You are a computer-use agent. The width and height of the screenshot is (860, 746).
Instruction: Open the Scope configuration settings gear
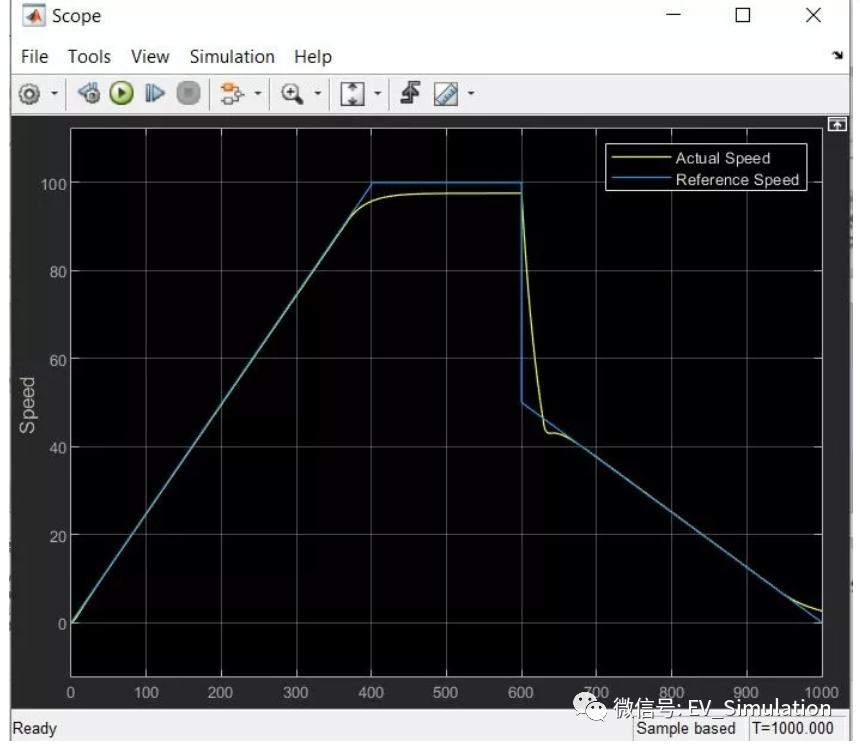click(x=29, y=93)
